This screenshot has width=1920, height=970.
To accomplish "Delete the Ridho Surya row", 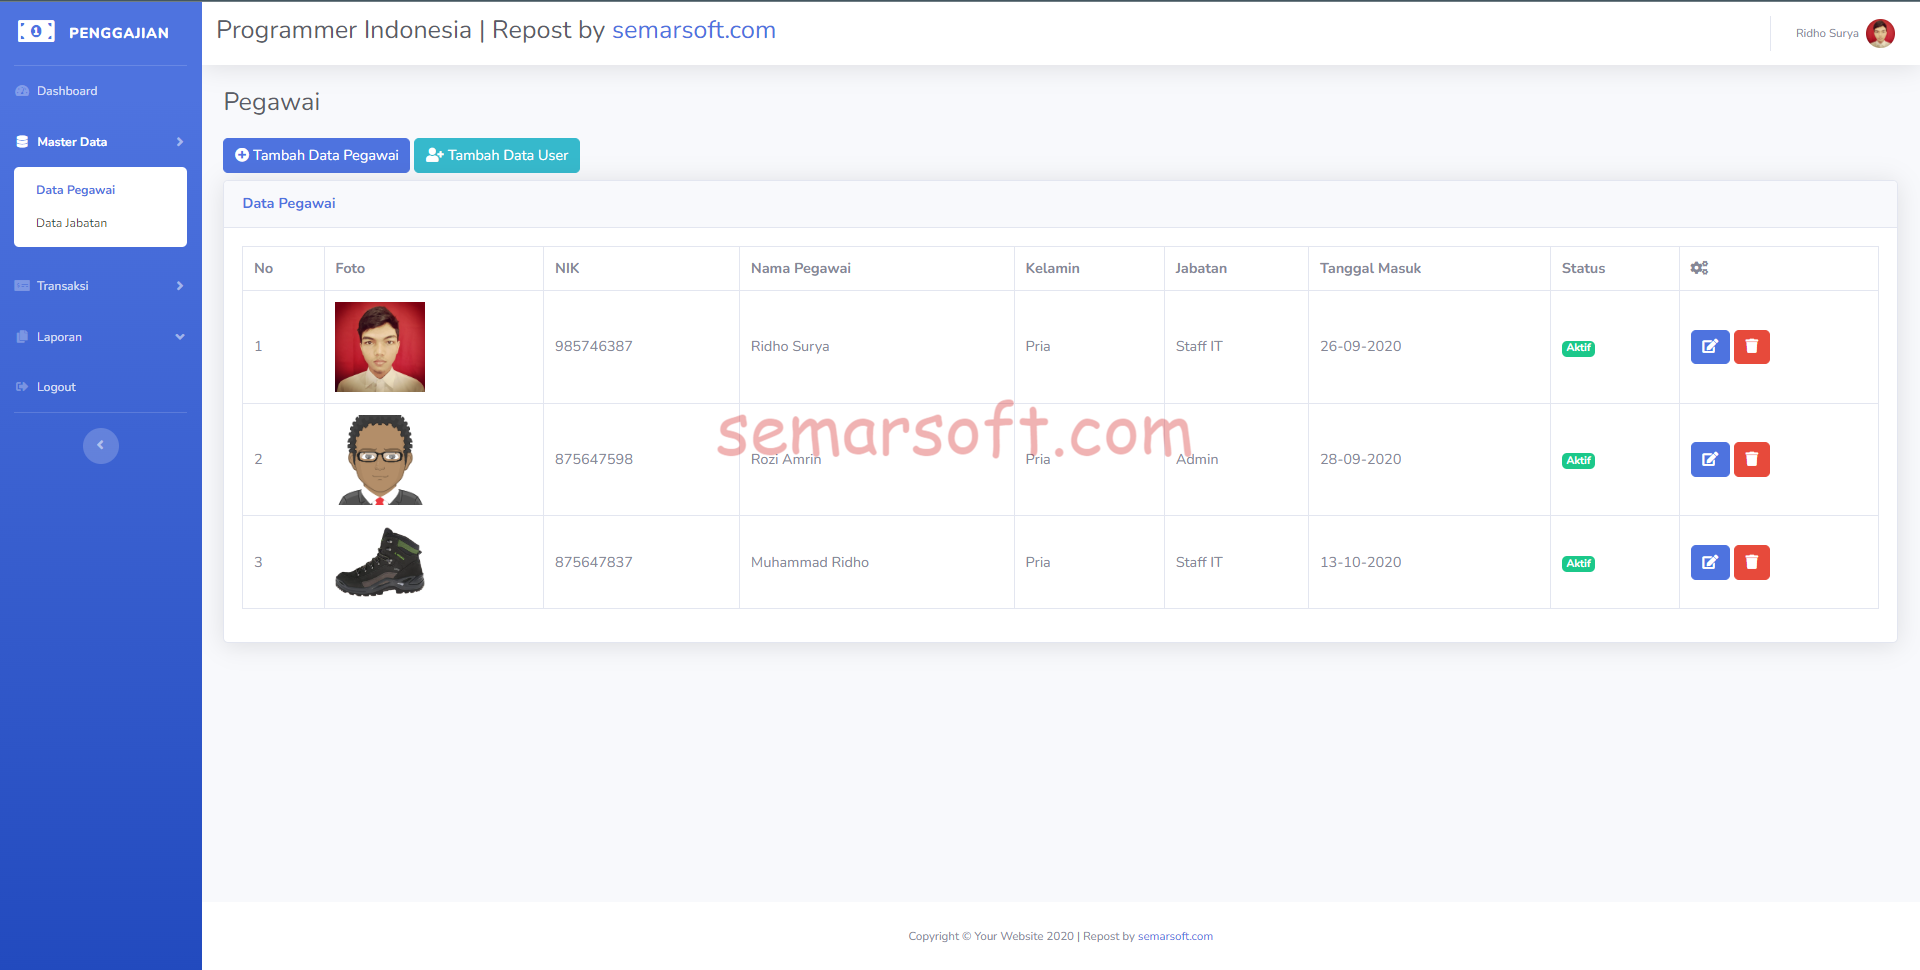I will tap(1751, 347).
